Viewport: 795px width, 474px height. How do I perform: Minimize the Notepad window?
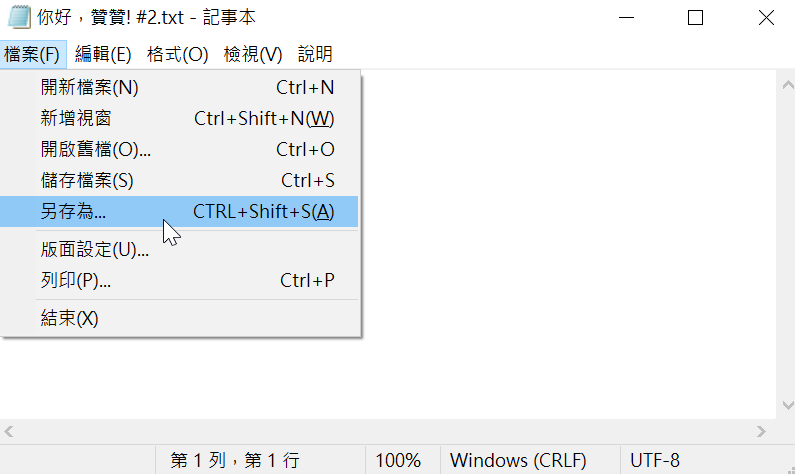point(626,18)
